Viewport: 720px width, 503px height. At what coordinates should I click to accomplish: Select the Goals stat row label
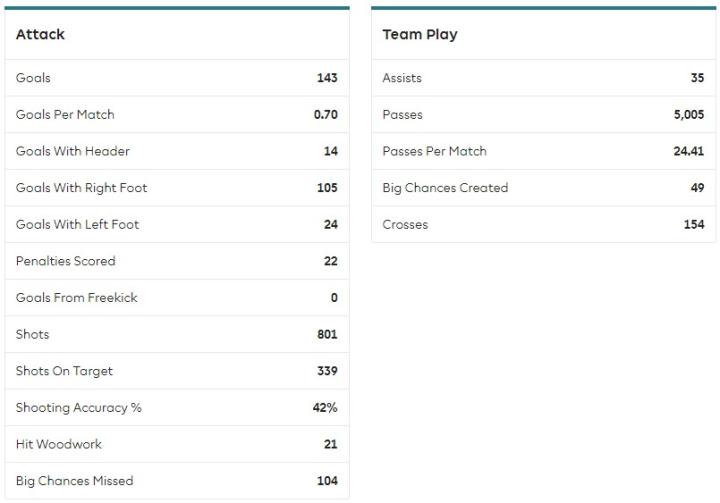coord(33,78)
